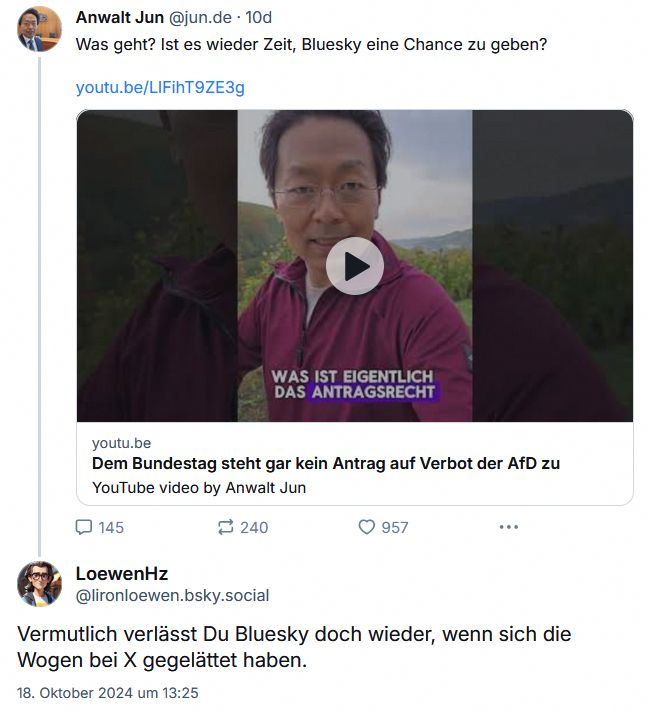
Task: Click the youtu.be domain label in card
Action: (121, 443)
